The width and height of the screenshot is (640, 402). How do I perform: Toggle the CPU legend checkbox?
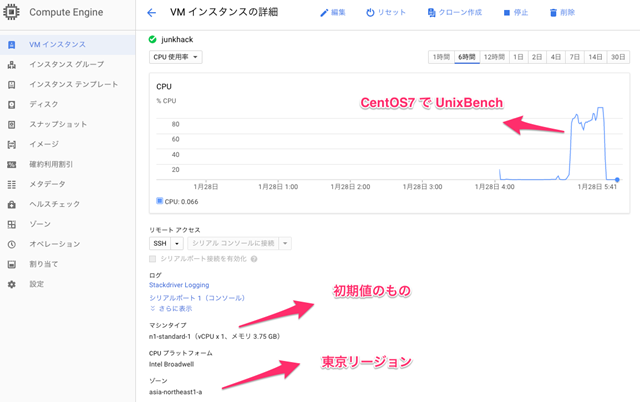tap(160, 200)
